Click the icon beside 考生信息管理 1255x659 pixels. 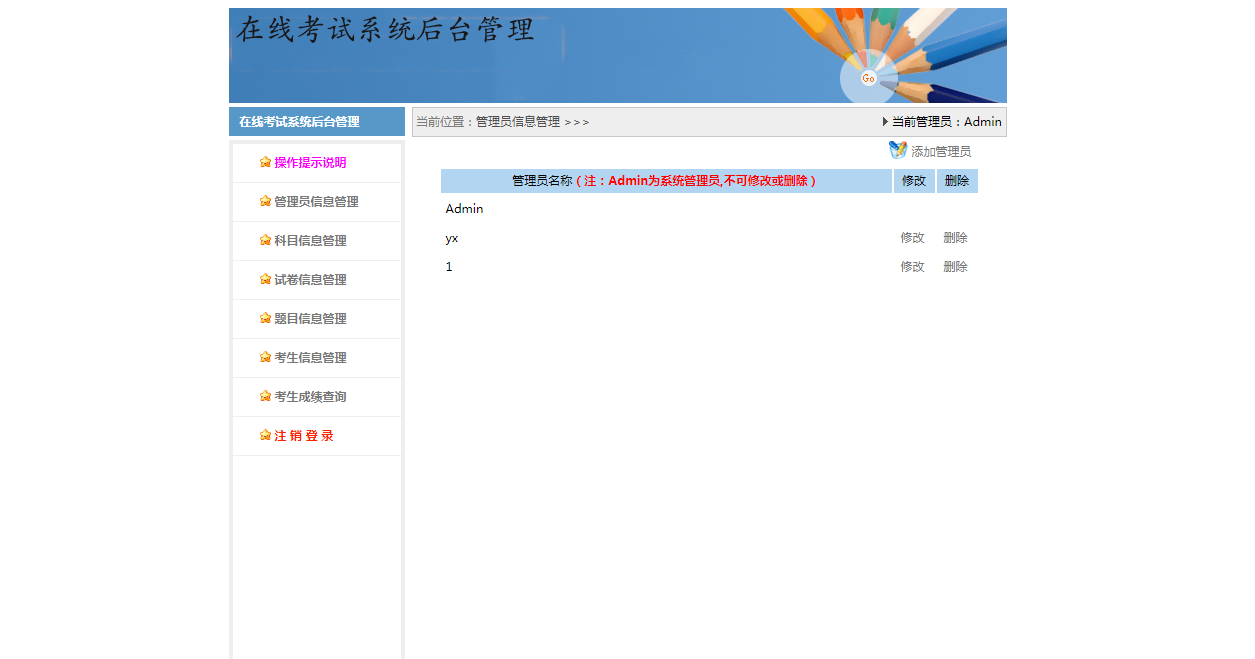(x=265, y=357)
